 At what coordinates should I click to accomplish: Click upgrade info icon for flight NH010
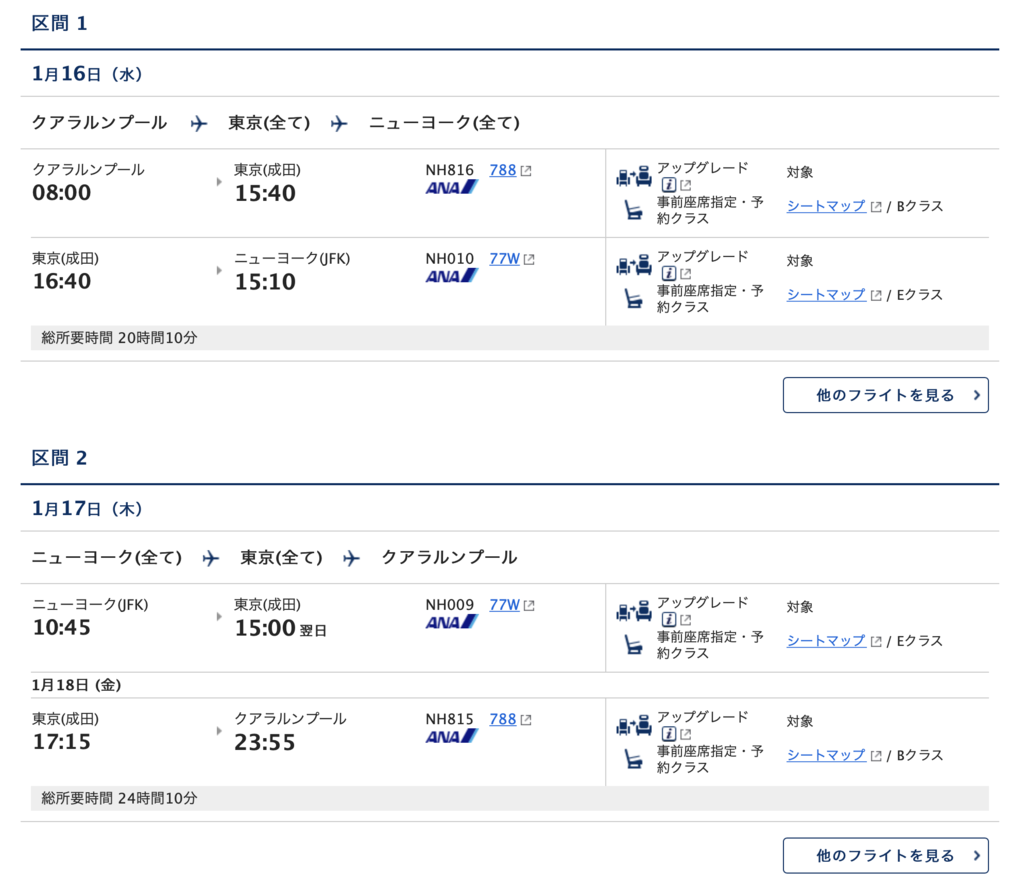point(668,274)
